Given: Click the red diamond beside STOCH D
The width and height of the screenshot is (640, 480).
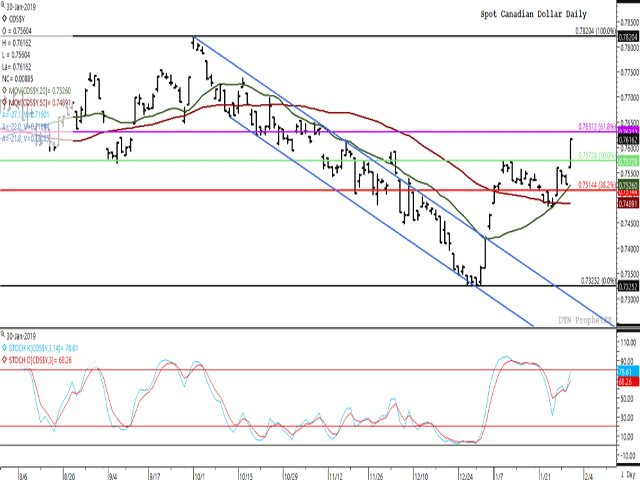Looking at the screenshot, I should pos(4,360).
